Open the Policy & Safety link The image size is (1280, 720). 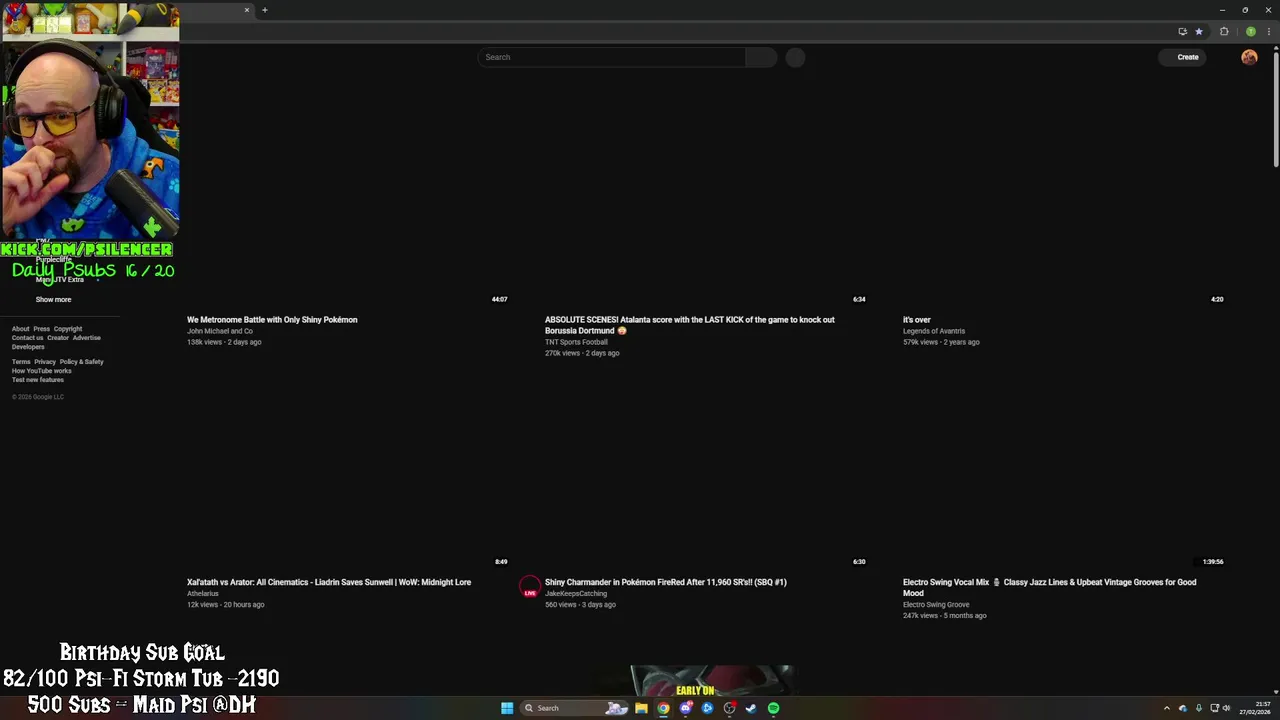(81, 362)
